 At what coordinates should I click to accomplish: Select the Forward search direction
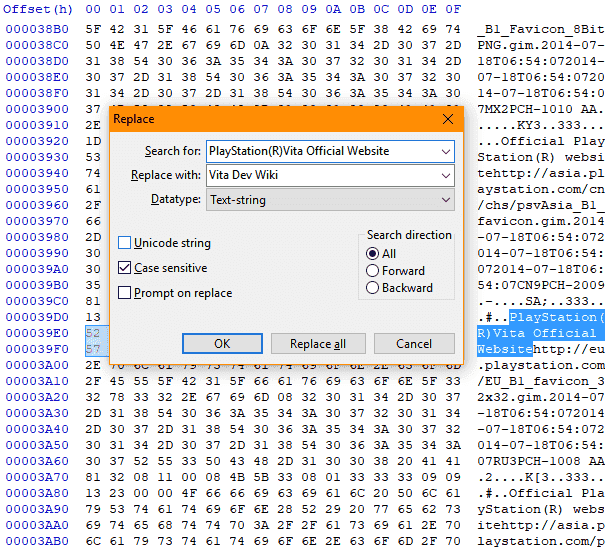click(x=372, y=271)
